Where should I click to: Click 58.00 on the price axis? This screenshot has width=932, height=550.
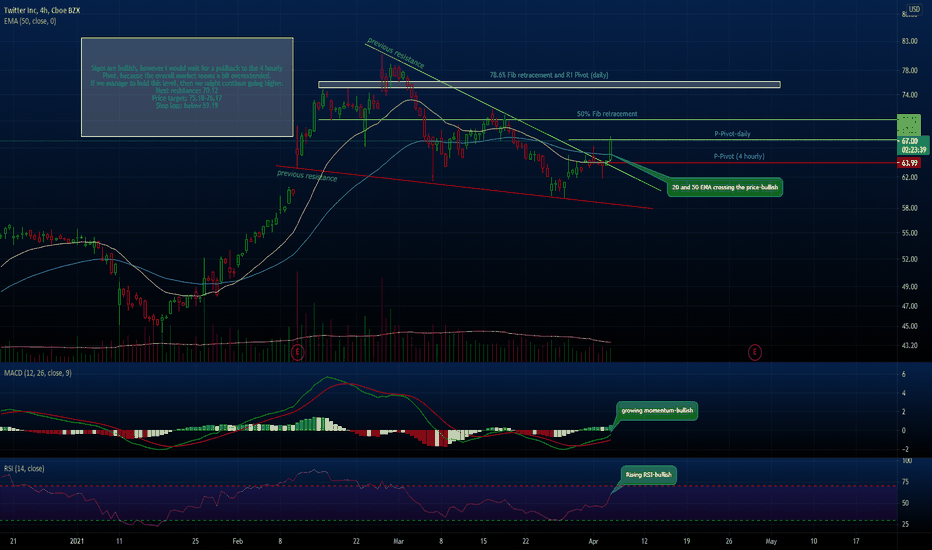[x=909, y=208]
